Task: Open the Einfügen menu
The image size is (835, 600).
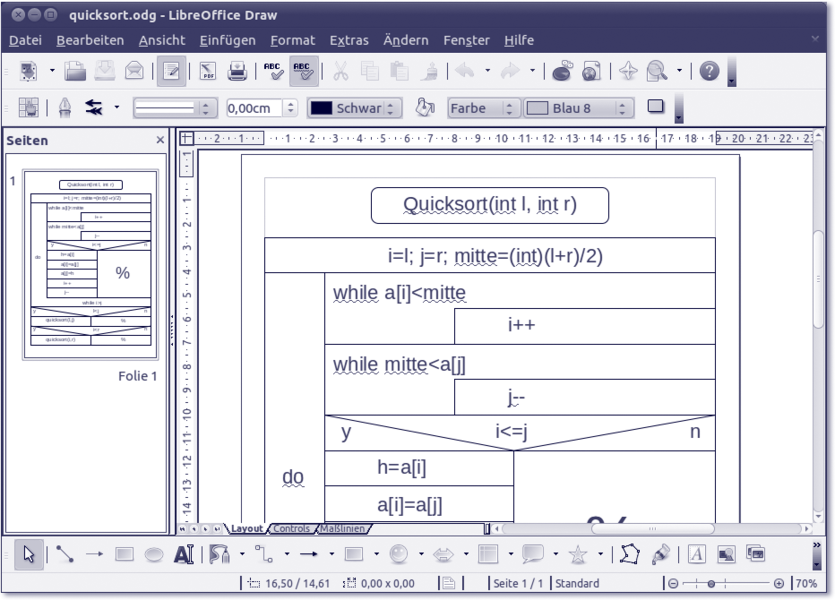Action: click(x=227, y=40)
